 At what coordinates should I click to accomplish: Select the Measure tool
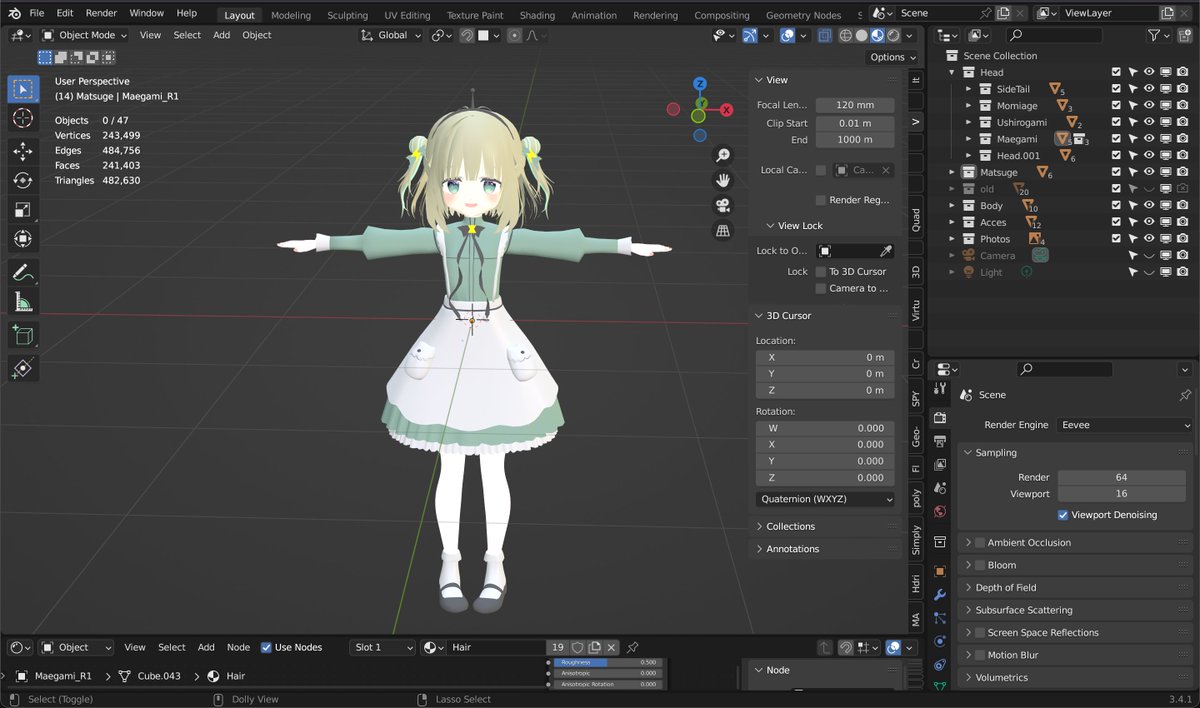coord(23,302)
